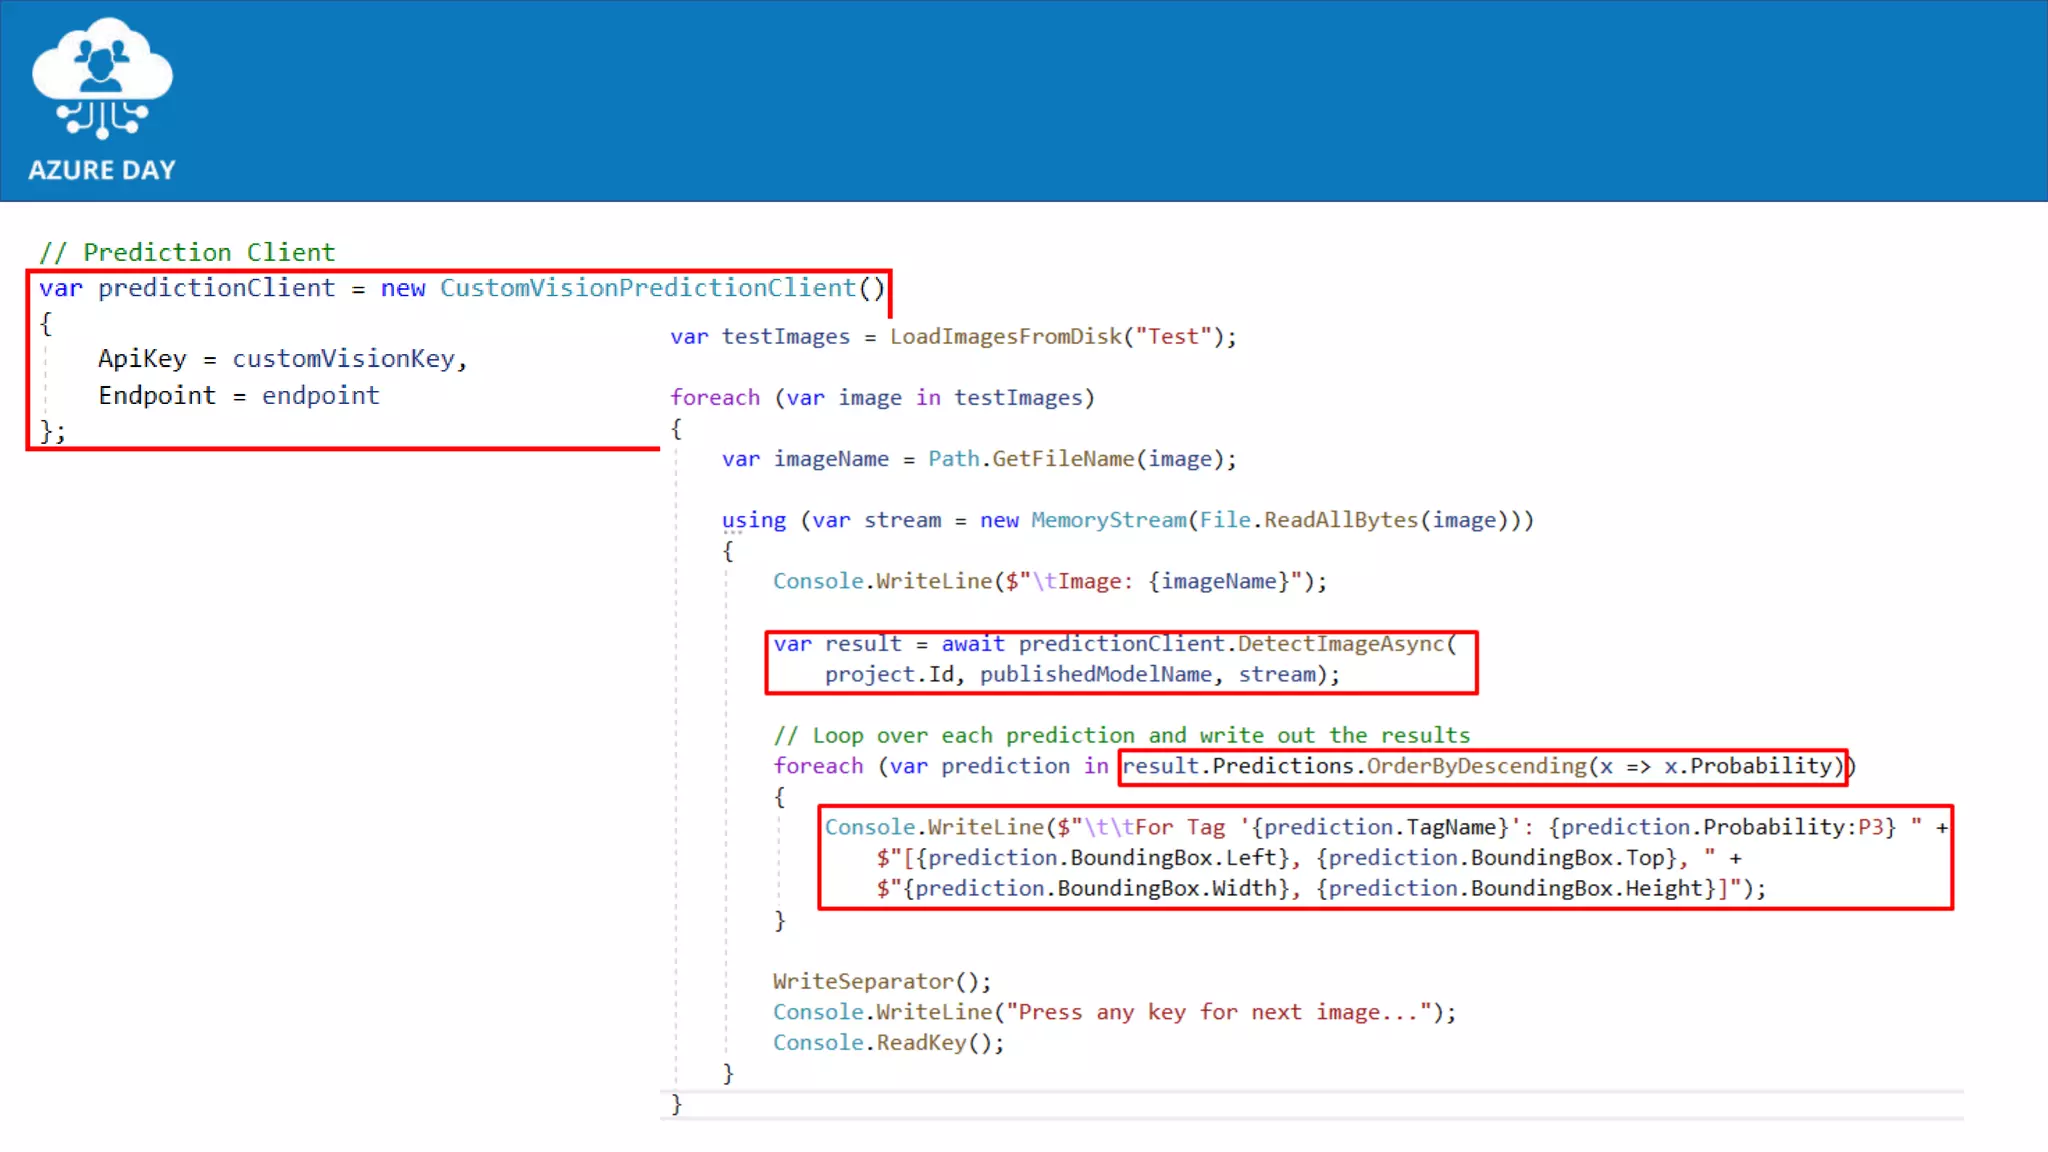This screenshot has height=1152, width=2048.
Task: Click LoadImagesFromDisk method call
Action: [x=1006, y=337]
